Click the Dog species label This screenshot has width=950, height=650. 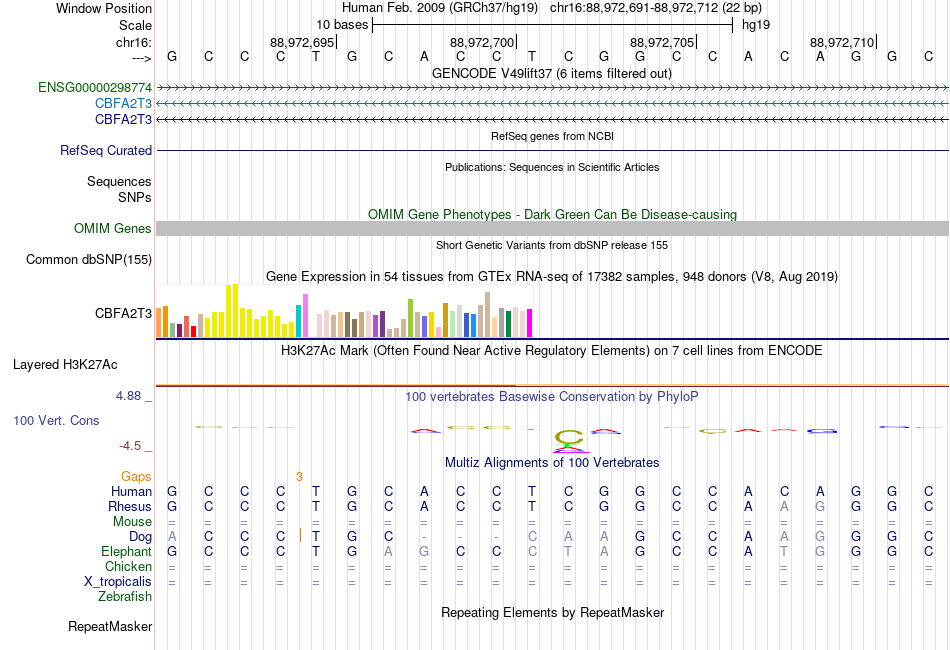pos(141,537)
